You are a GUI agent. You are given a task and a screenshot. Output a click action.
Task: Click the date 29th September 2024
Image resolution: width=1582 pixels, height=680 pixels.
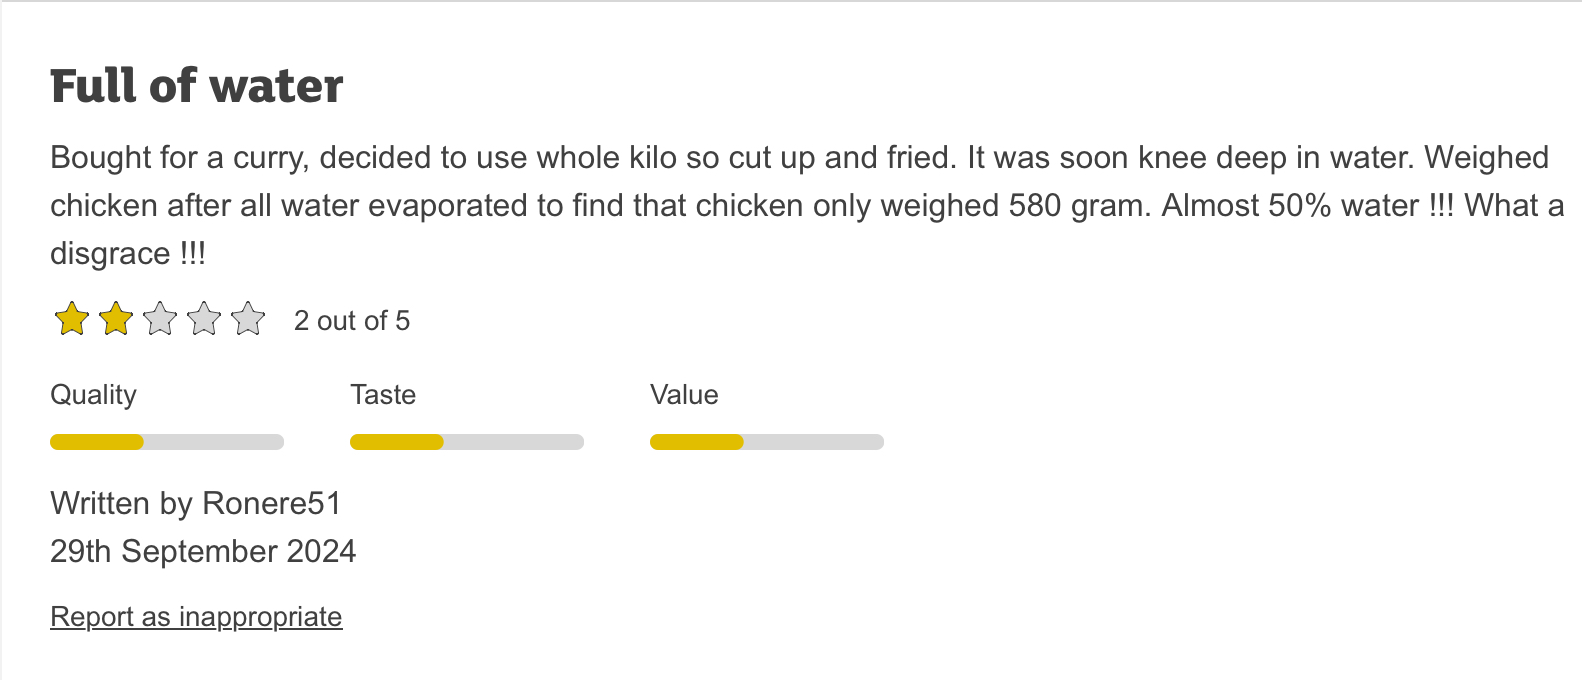point(203,551)
